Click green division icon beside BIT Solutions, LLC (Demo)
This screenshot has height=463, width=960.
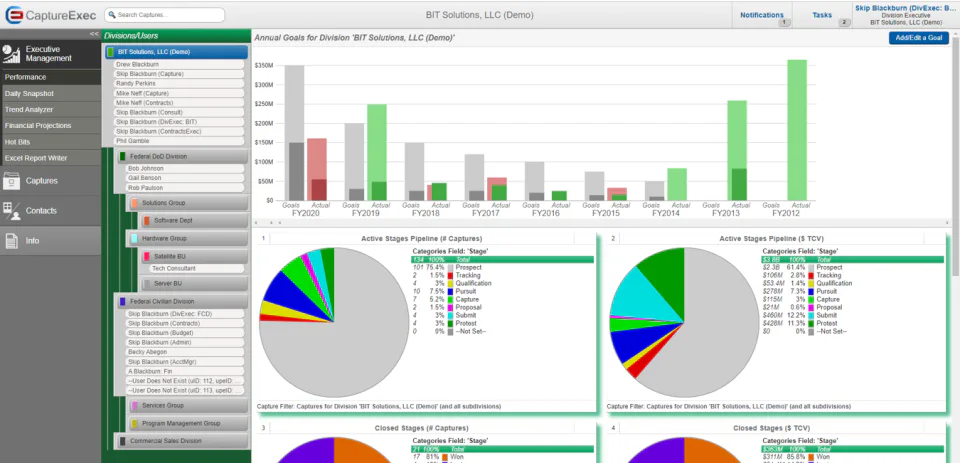[111, 52]
